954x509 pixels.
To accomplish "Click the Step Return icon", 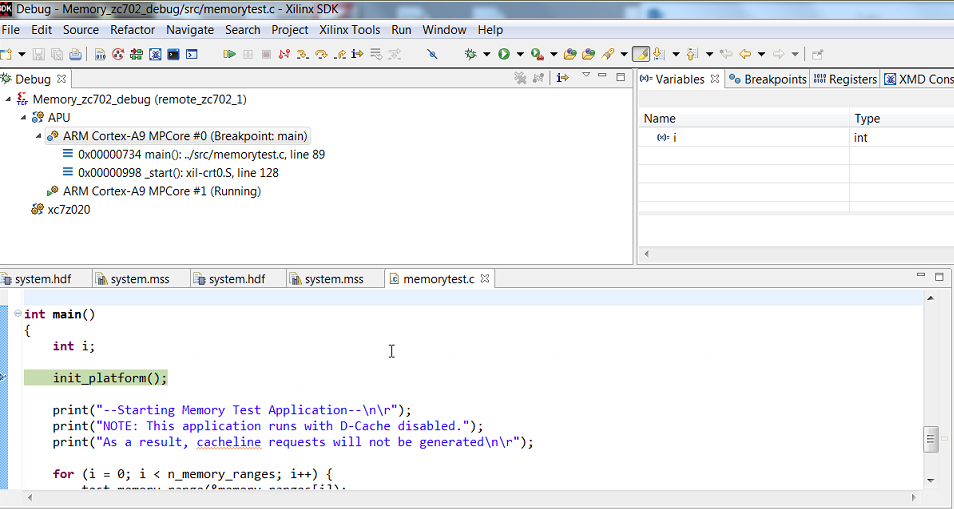I will click(x=339, y=54).
